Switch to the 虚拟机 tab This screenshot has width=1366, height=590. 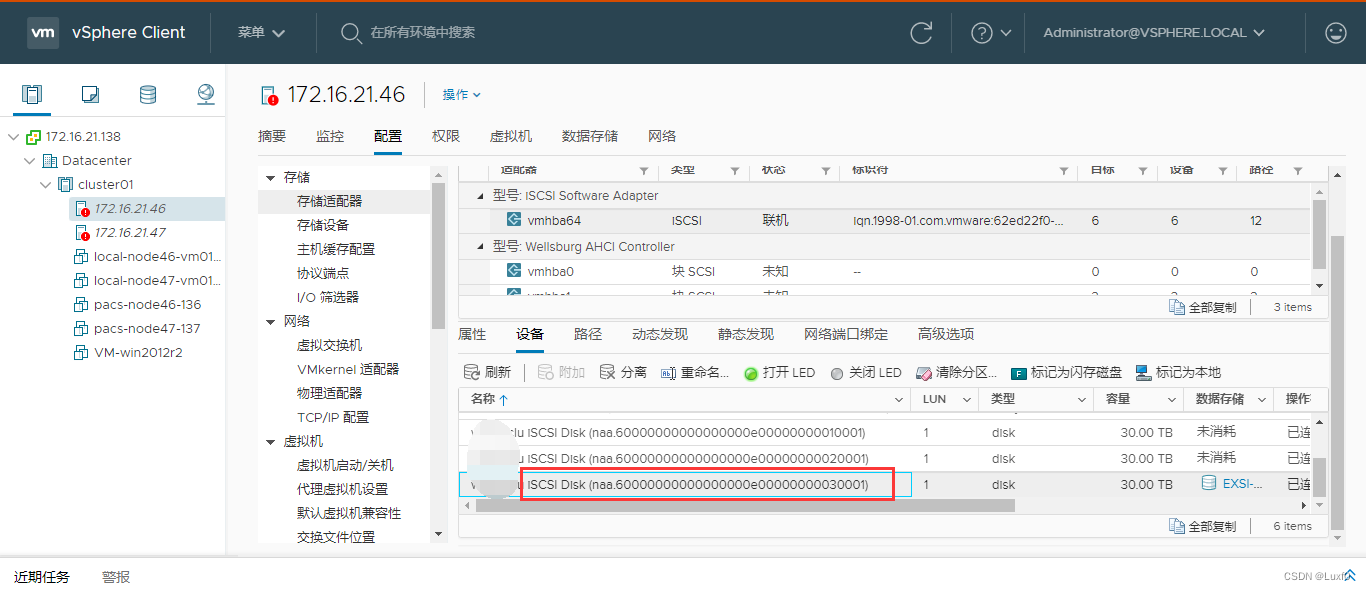point(511,136)
